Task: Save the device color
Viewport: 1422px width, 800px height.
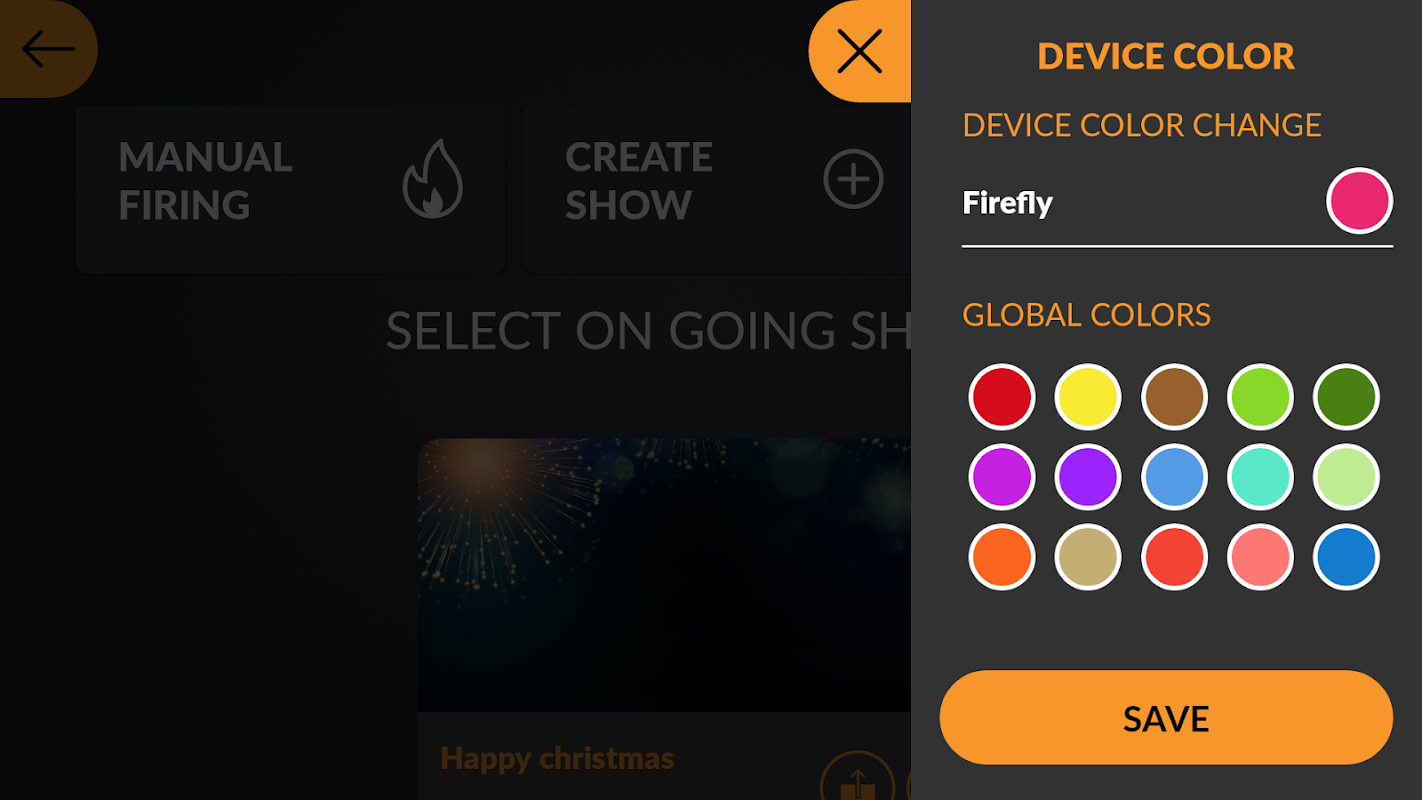Action: click(x=1166, y=718)
